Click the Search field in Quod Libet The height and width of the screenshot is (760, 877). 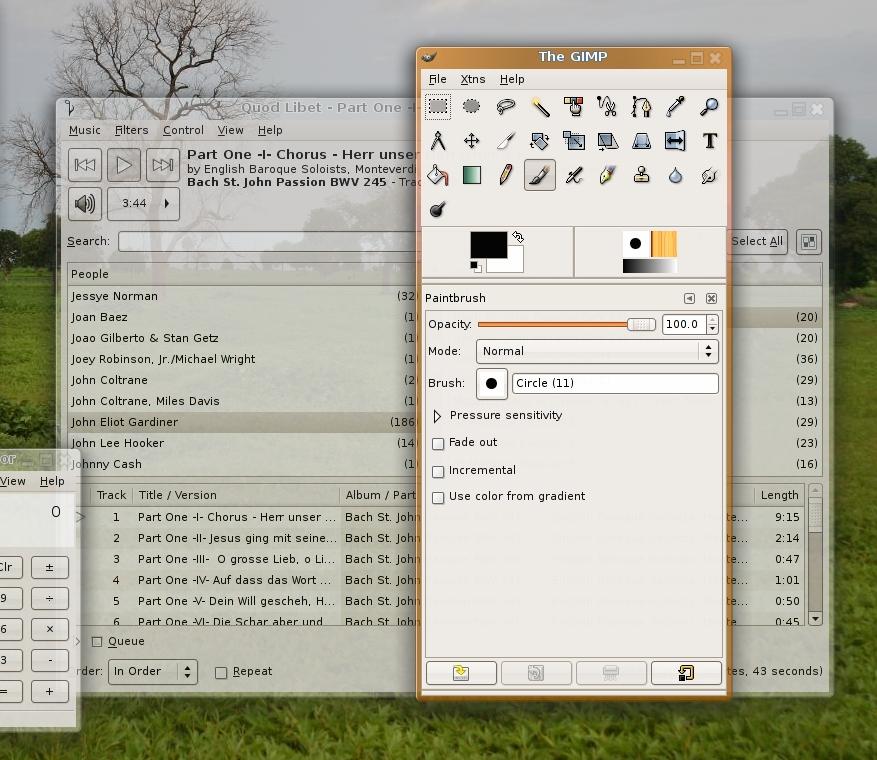[268, 242]
